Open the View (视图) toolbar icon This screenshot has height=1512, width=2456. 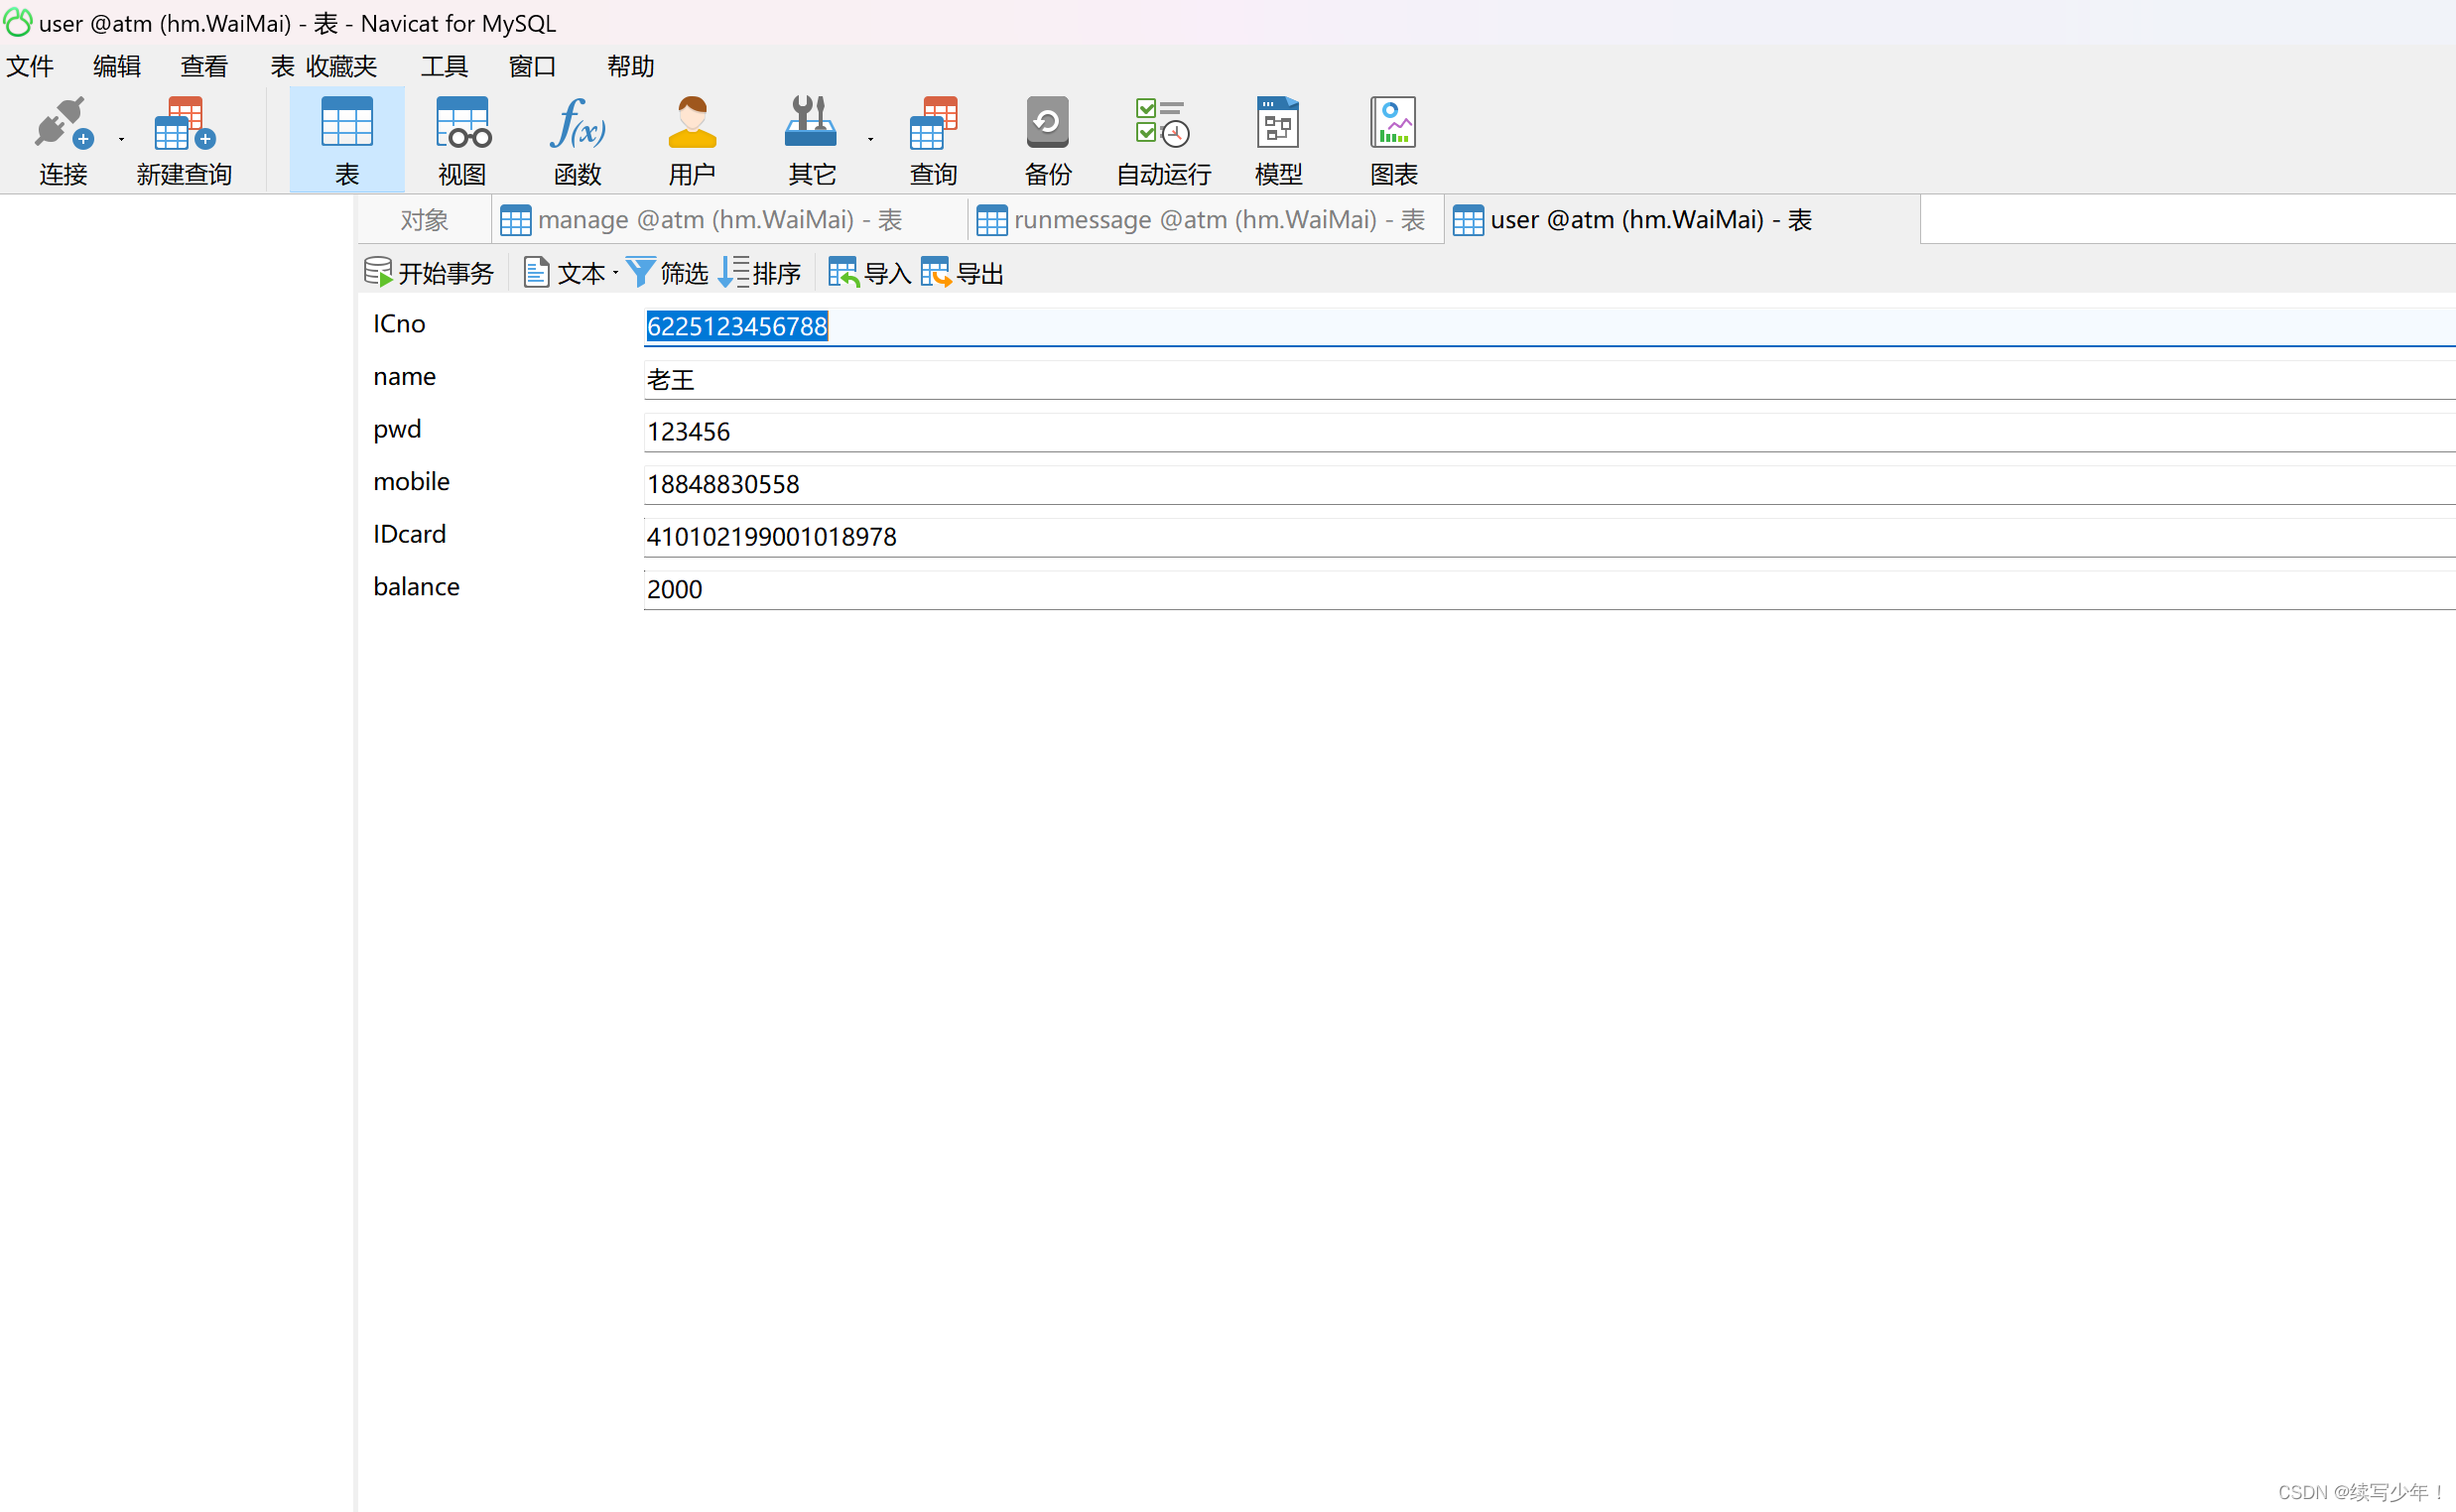[462, 139]
